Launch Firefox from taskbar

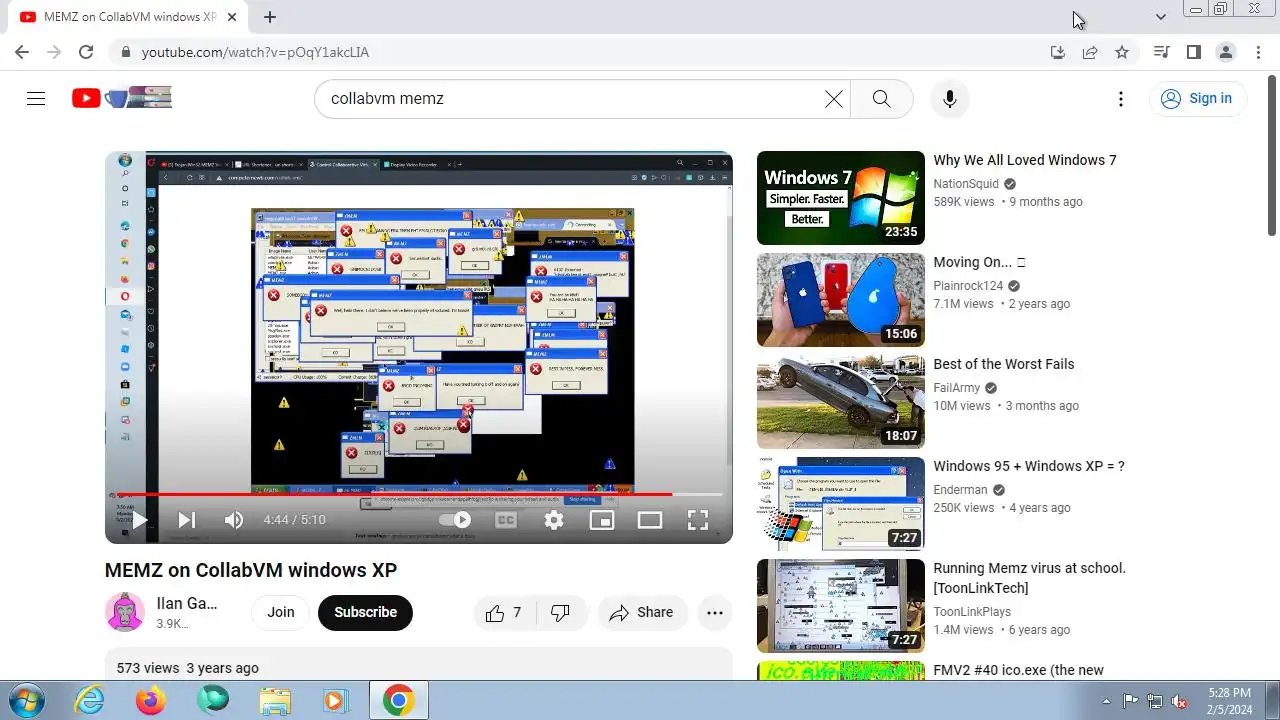(x=151, y=701)
